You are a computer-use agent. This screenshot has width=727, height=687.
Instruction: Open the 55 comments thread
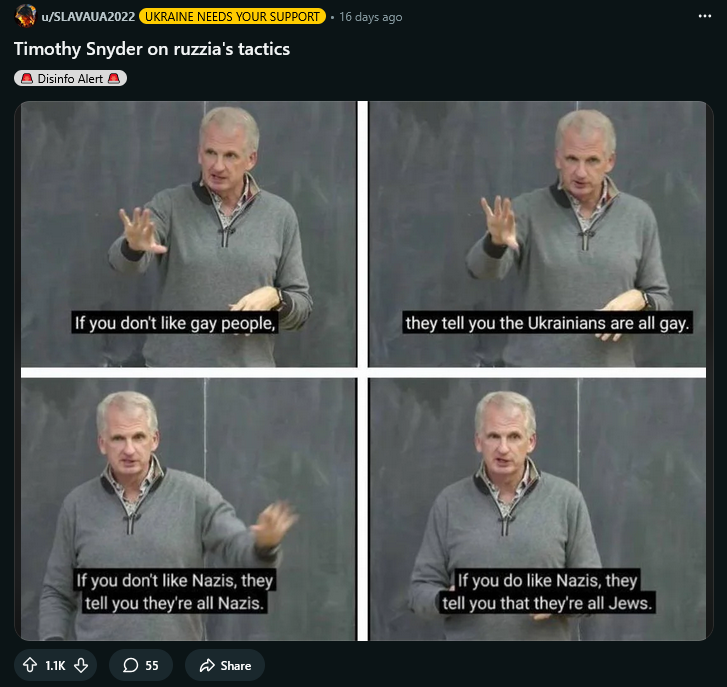(141, 665)
